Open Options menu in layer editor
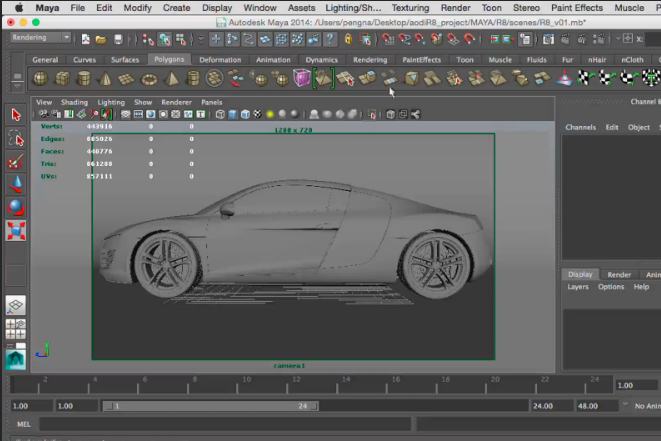This screenshot has width=661, height=441. click(611, 287)
